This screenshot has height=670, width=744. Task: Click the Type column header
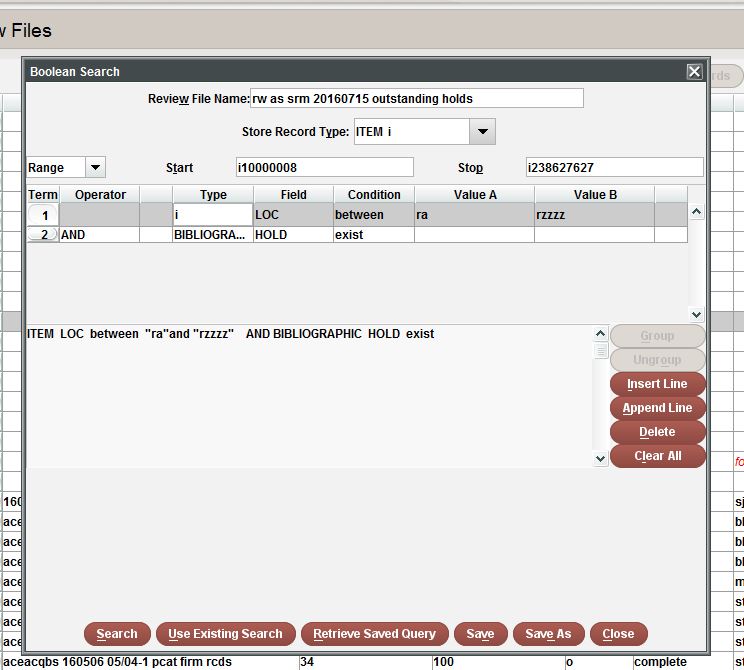[213, 195]
